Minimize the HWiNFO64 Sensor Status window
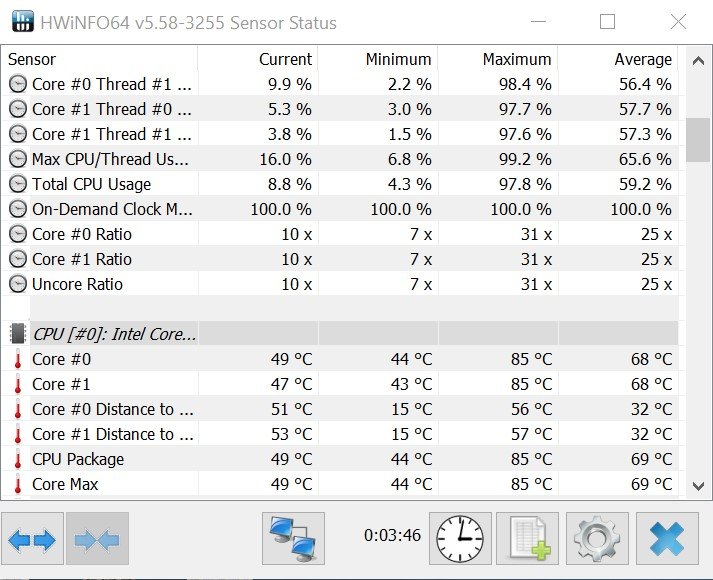This screenshot has width=713, height=580. coord(538,21)
